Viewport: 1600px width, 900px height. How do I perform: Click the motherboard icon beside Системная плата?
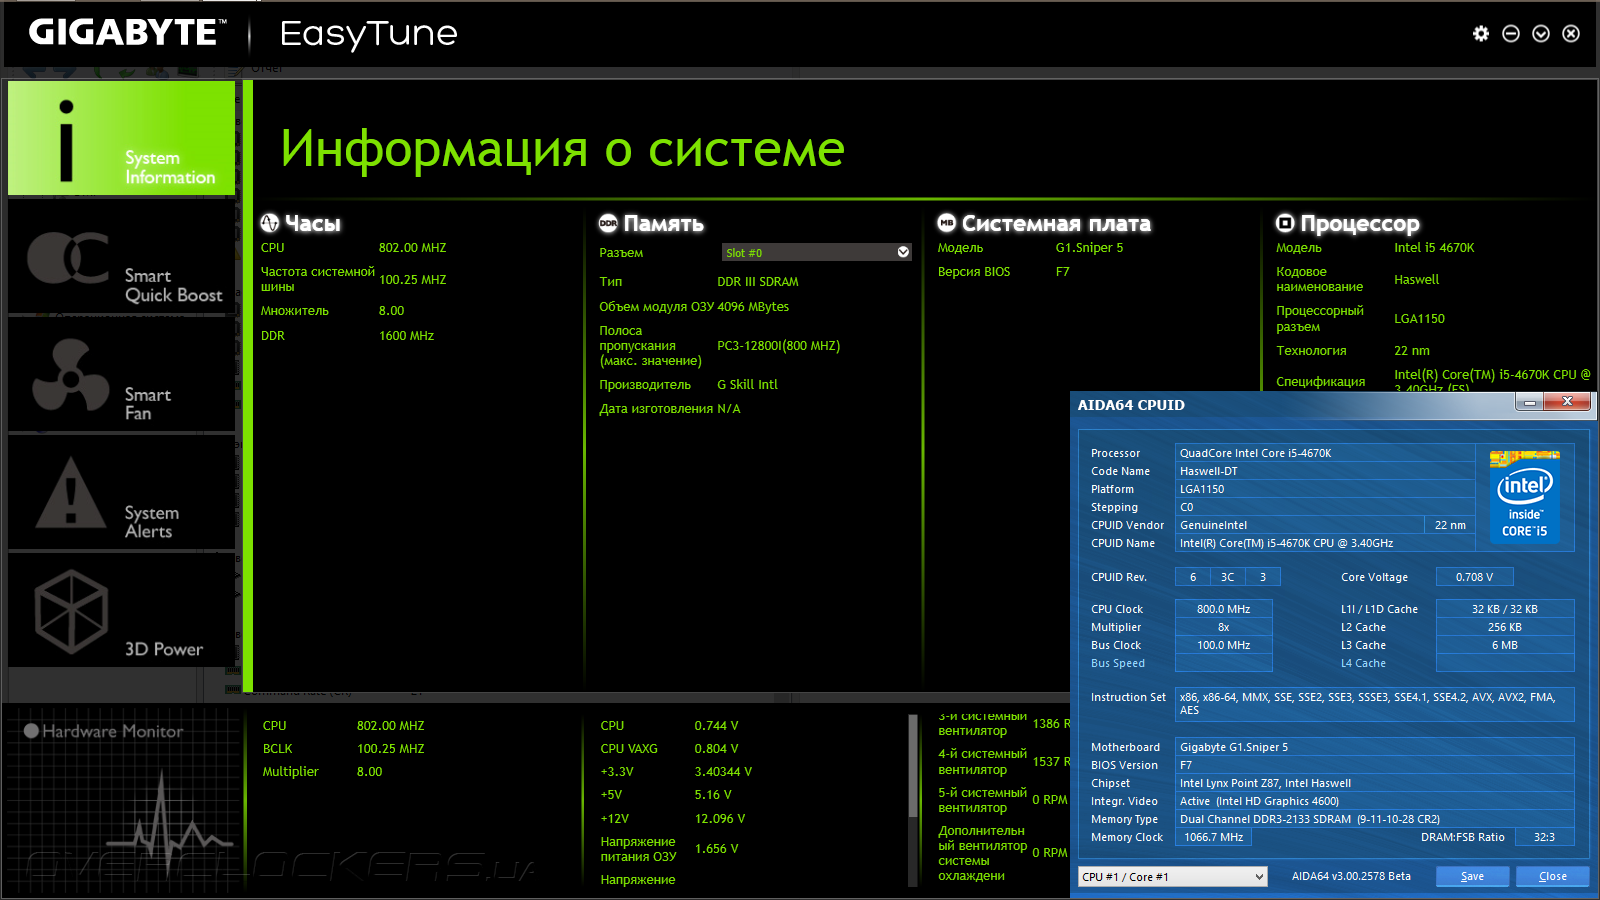click(947, 223)
